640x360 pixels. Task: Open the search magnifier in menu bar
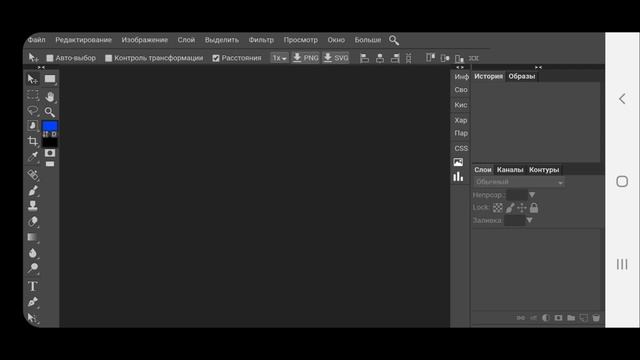coord(393,40)
